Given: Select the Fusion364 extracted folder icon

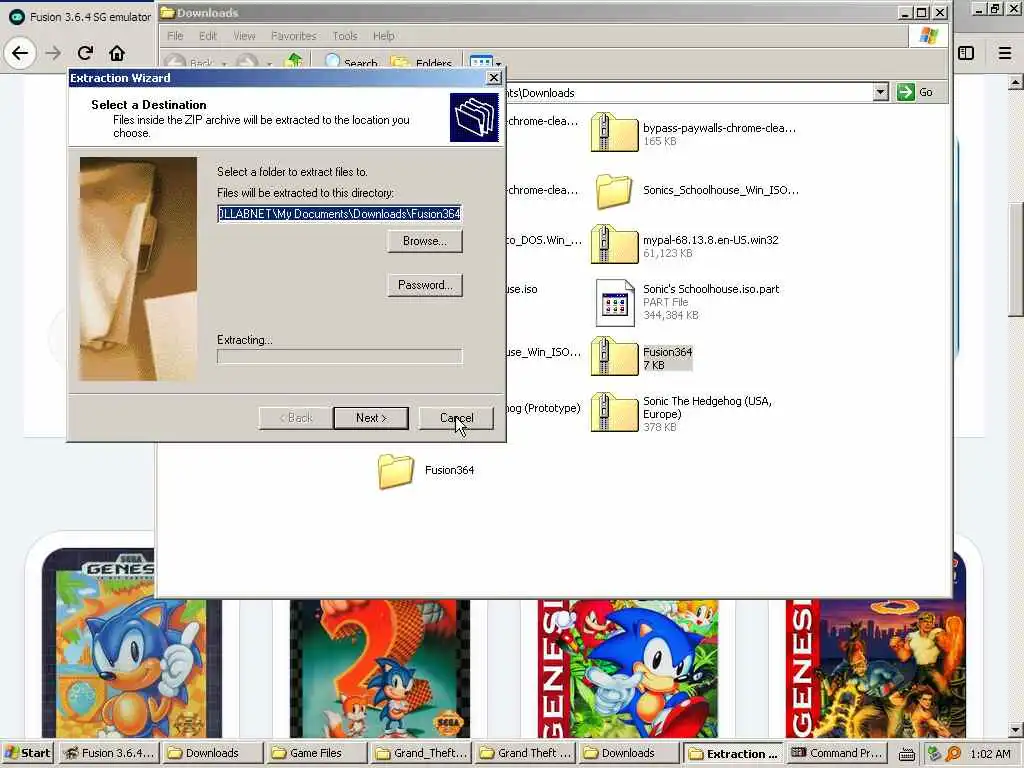Looking at the screenshot, I should coord(396,471).
